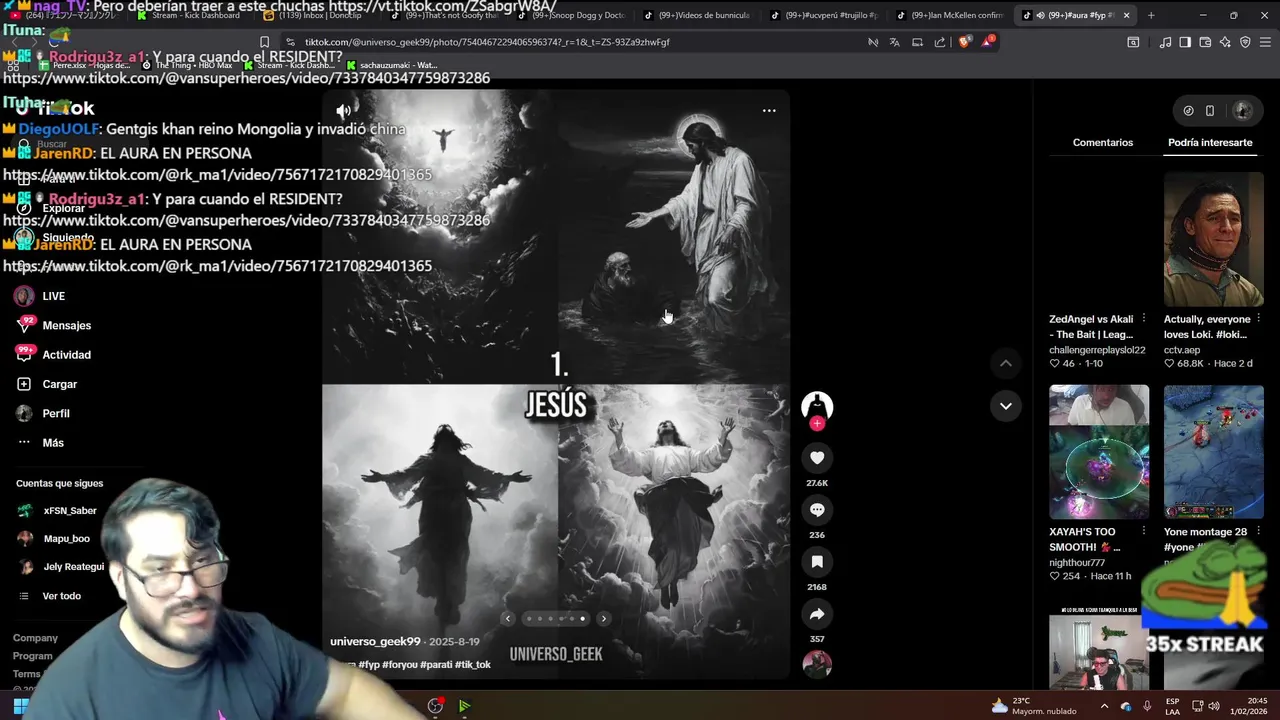This screenshot has width=1280, height=720.
Task: Open The Thing HBO Max bookmark
Action: [187, 65]
